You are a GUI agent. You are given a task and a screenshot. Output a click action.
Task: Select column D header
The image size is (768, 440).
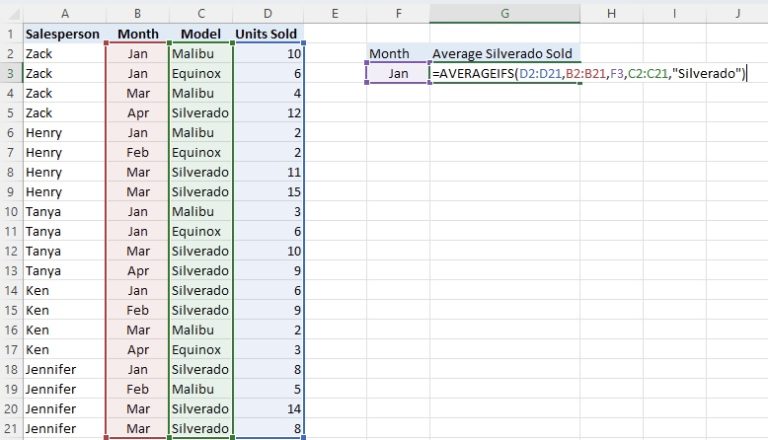(x=267, y=12)
